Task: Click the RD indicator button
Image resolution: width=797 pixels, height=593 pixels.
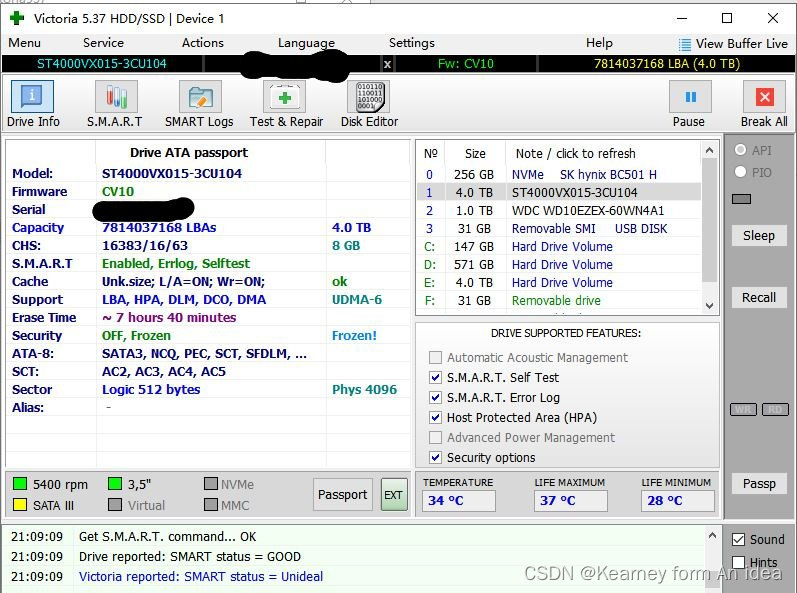Action: click(775, 410)
